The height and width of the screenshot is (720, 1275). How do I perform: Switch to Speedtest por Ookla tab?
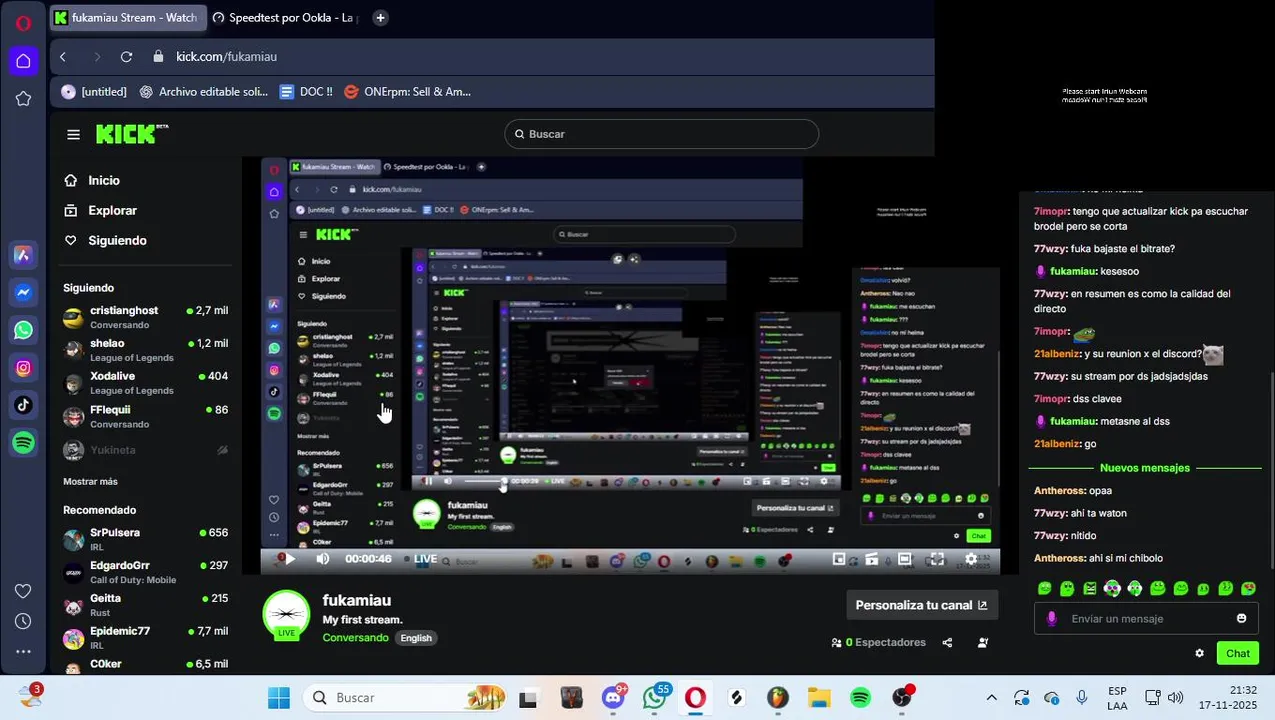285,18
